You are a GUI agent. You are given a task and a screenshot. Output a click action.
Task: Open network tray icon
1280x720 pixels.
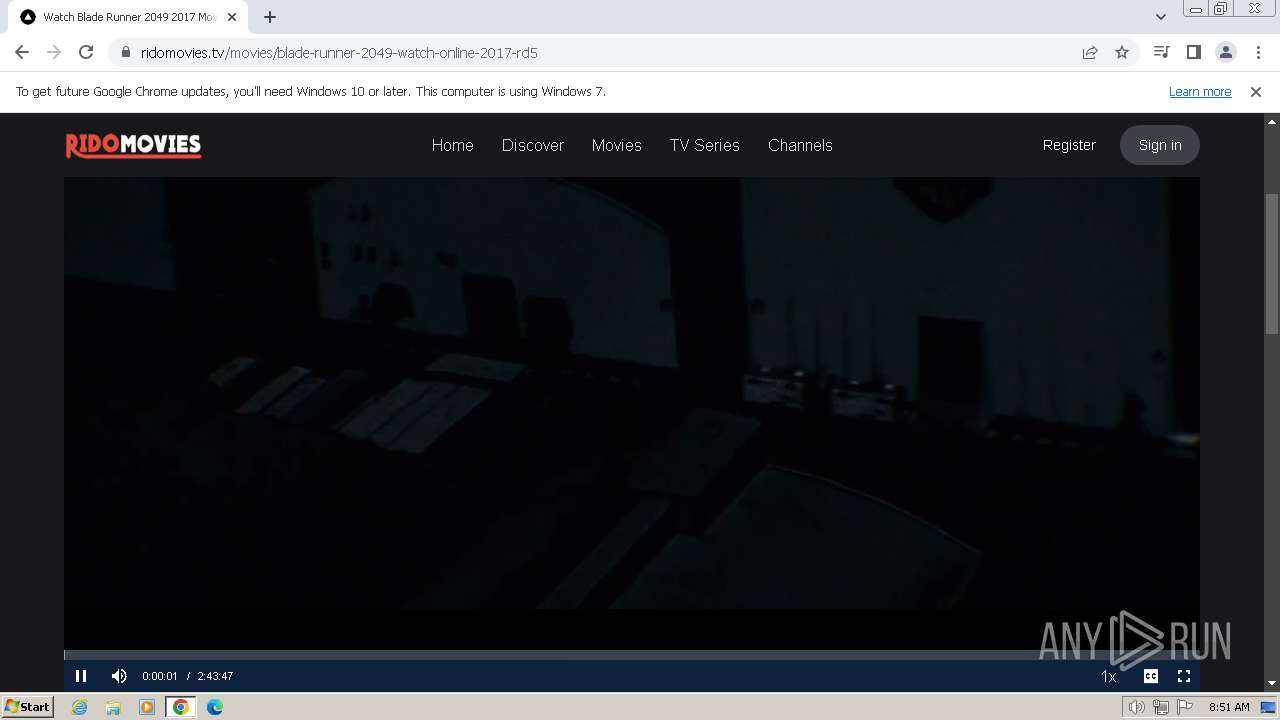(1161, 707)
